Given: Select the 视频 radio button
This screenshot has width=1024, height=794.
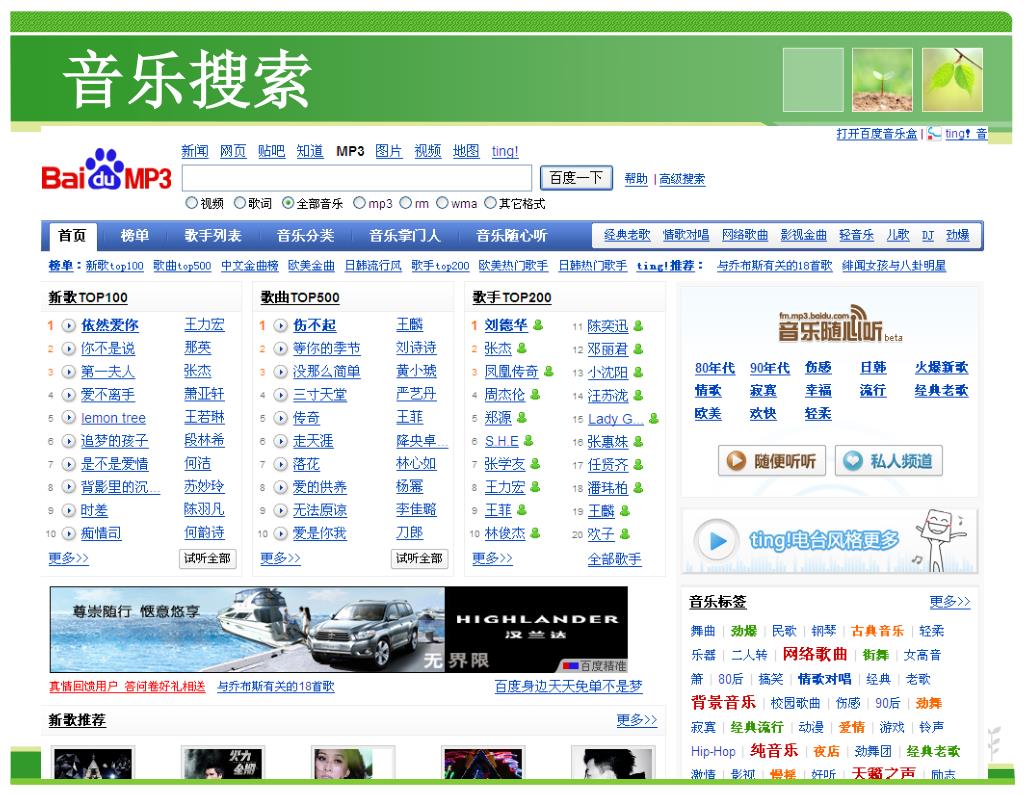Looking at the screenshot, I should tap(191, 203).
